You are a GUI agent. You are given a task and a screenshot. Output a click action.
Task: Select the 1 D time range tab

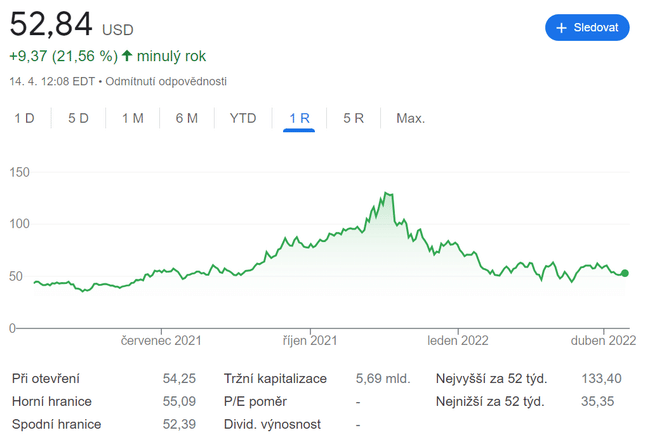(25, 118)
